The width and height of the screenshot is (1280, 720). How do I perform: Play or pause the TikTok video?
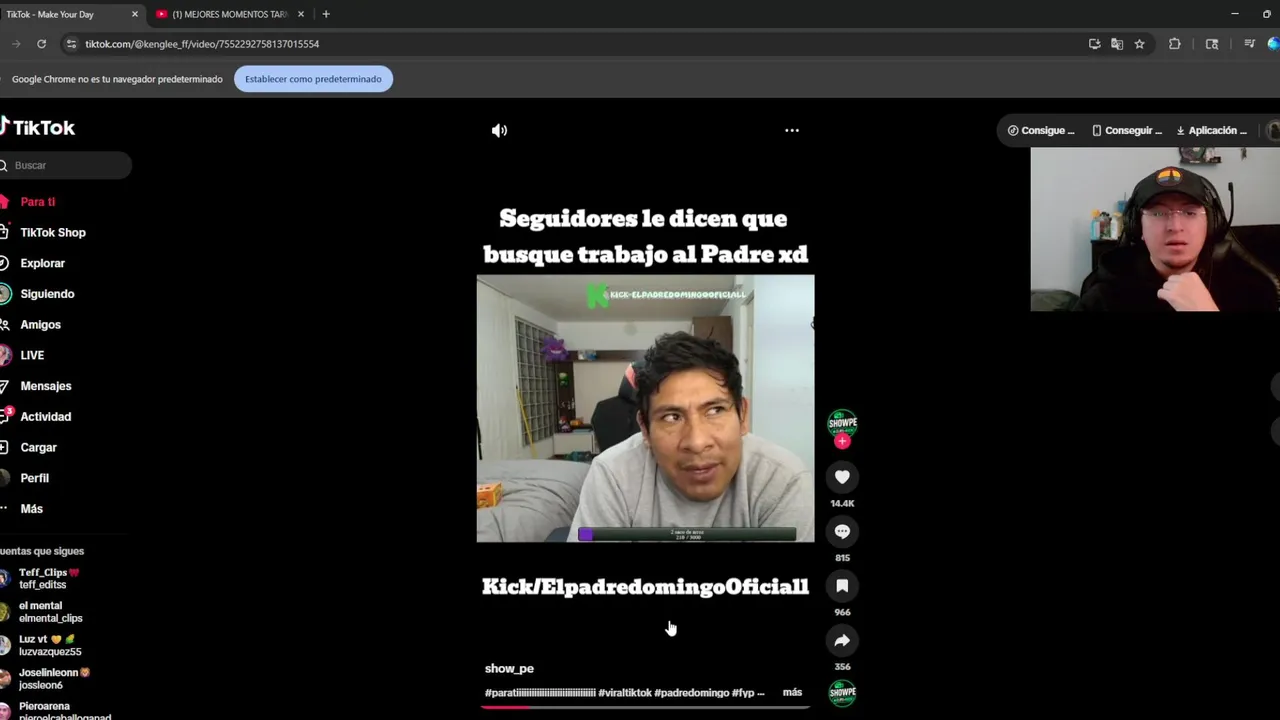645,409
